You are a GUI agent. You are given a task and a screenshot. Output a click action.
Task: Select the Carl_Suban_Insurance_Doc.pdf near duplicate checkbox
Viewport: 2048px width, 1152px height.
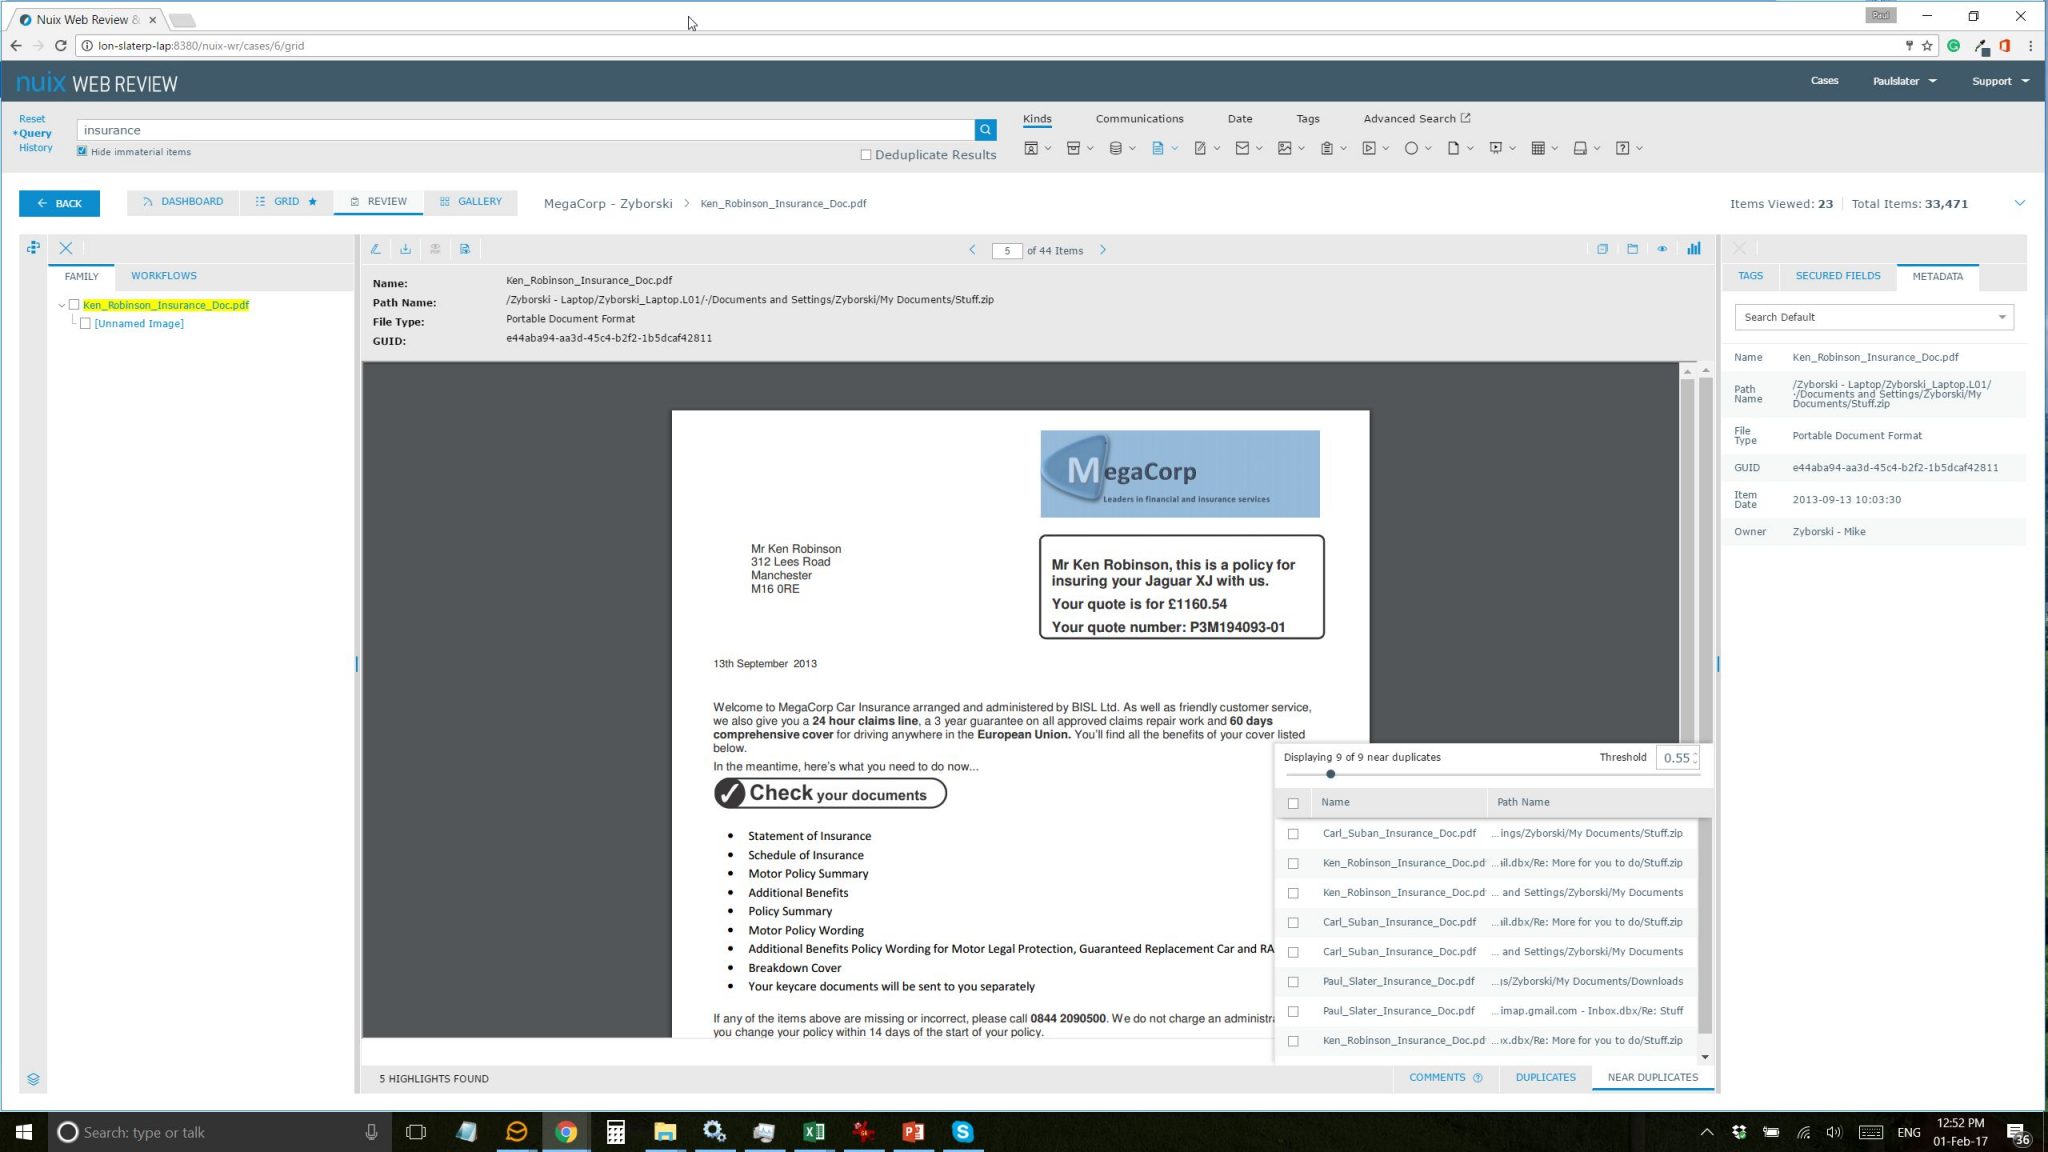(1294, 833)
